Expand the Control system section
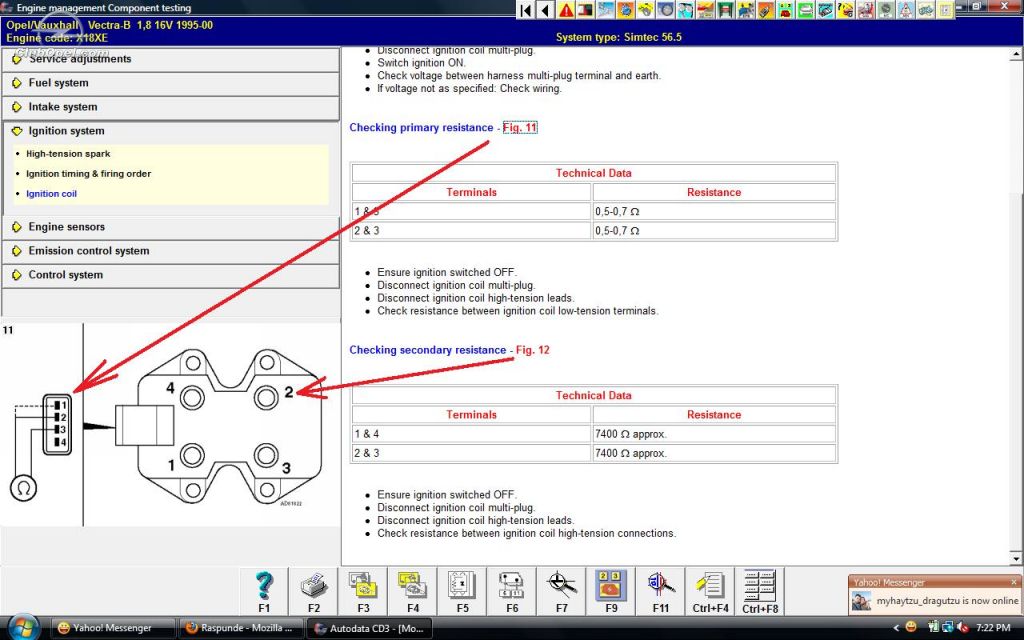Viewport: 1024px width, 640px height. pos(170,275)
